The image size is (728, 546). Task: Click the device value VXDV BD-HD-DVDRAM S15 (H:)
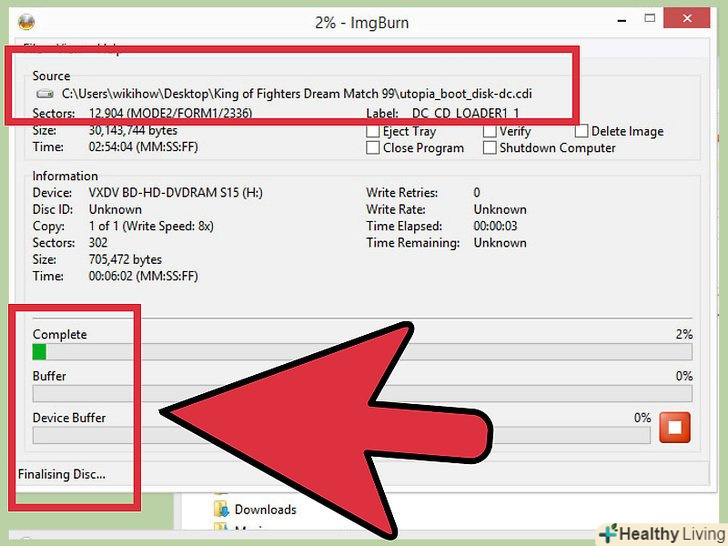pos(176,193)
